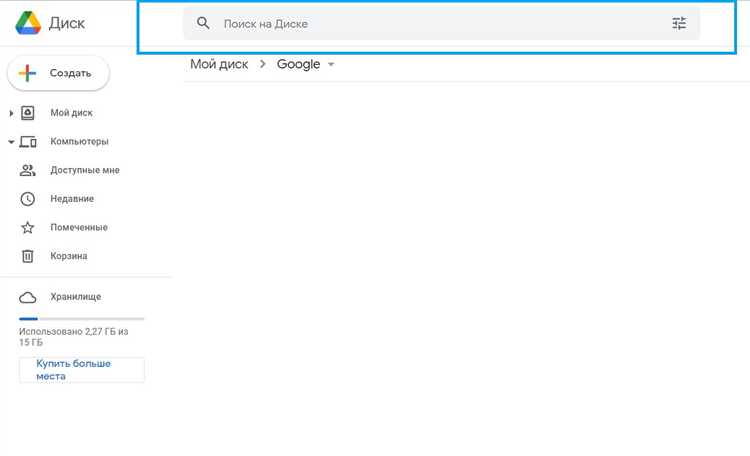
Task: Click the Google Drive logo icon
Action: [x=28, y=23]
